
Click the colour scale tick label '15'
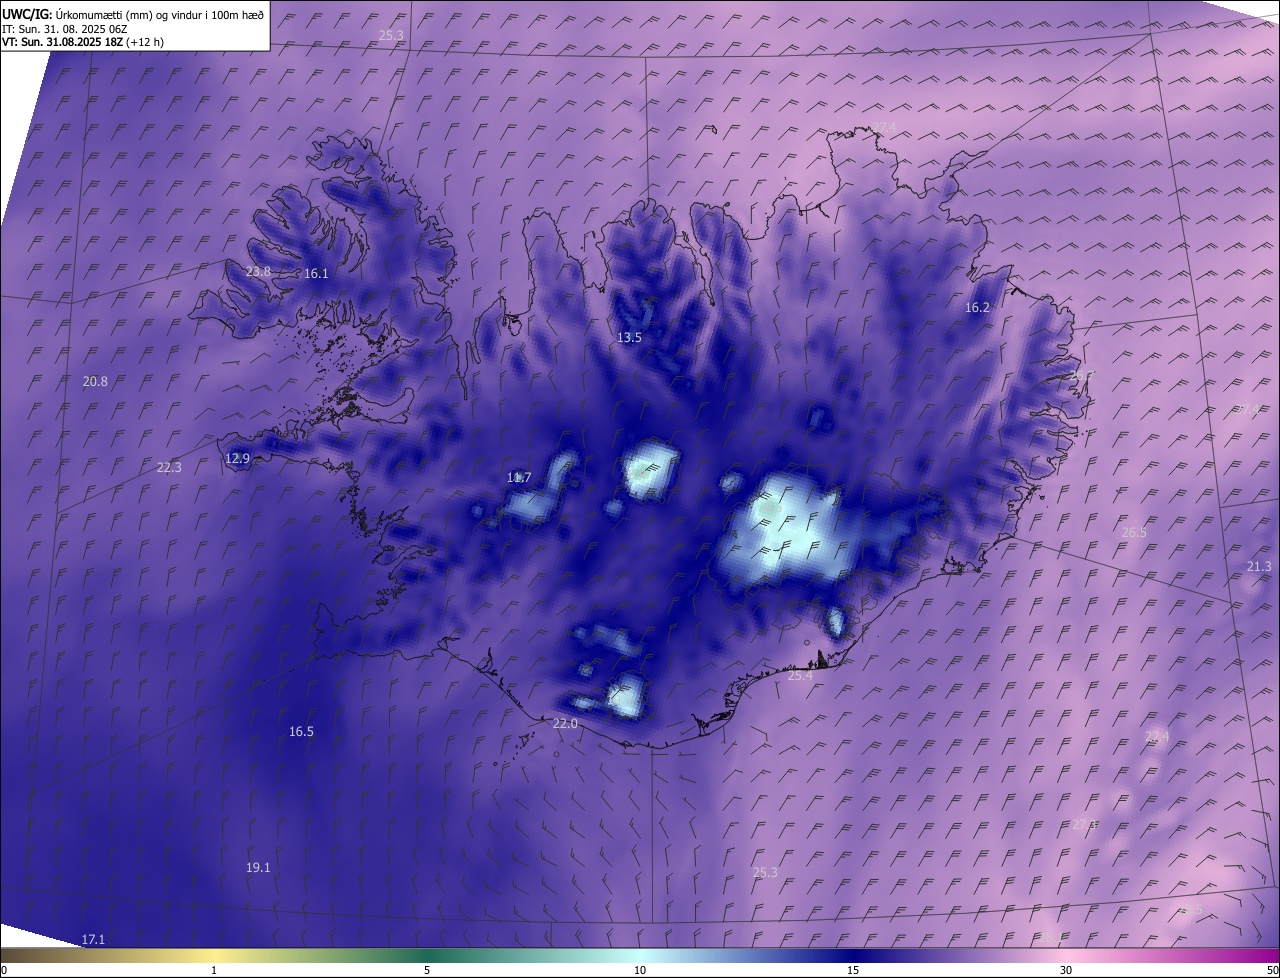[853, 970]
